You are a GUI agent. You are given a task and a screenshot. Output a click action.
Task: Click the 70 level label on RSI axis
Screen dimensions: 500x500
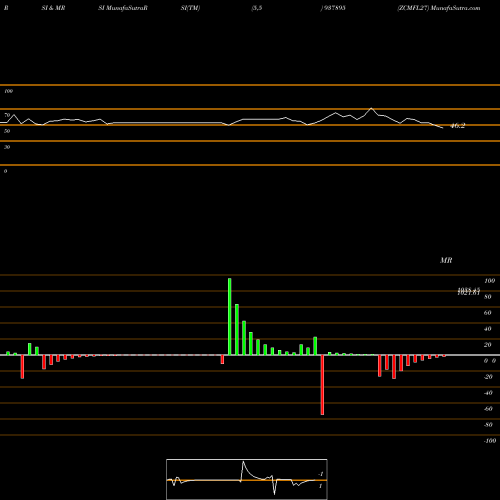click(7, 115)
